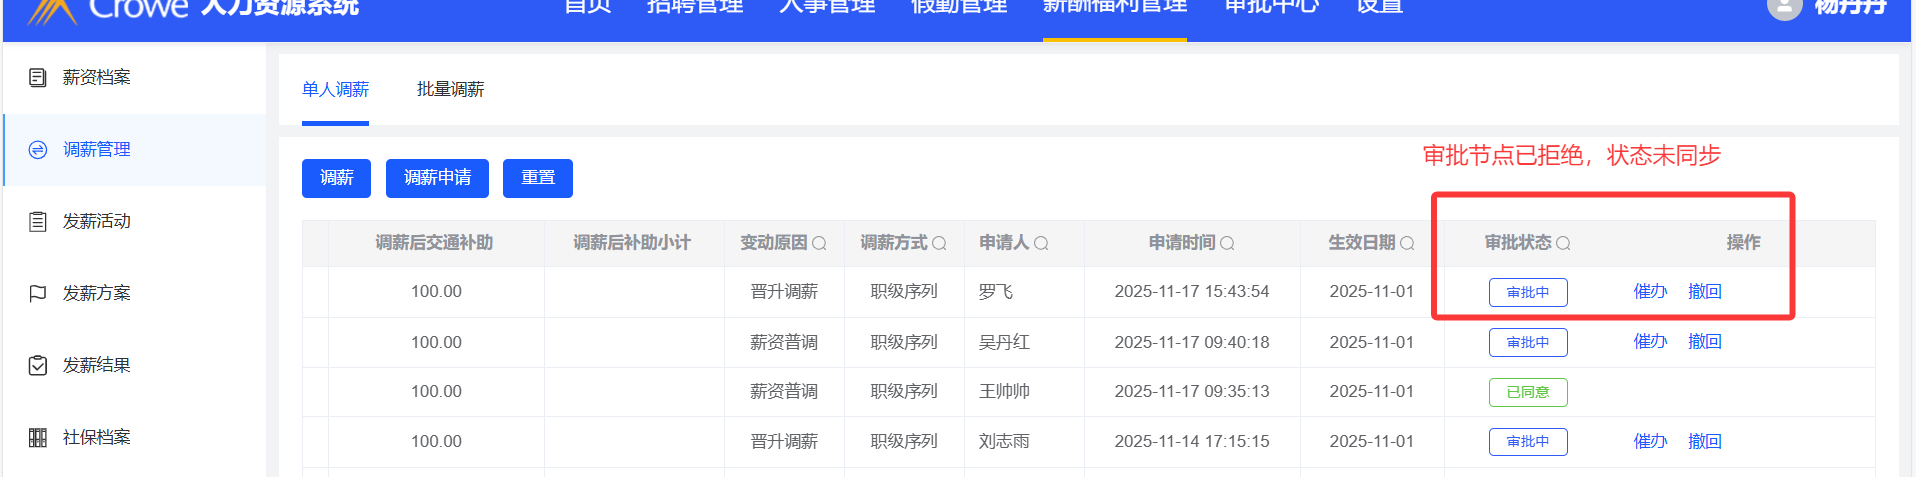This screenshot has width=1916, height=477.
Task: Click the applicant name 吴丹红
Action: [1004, 342]
